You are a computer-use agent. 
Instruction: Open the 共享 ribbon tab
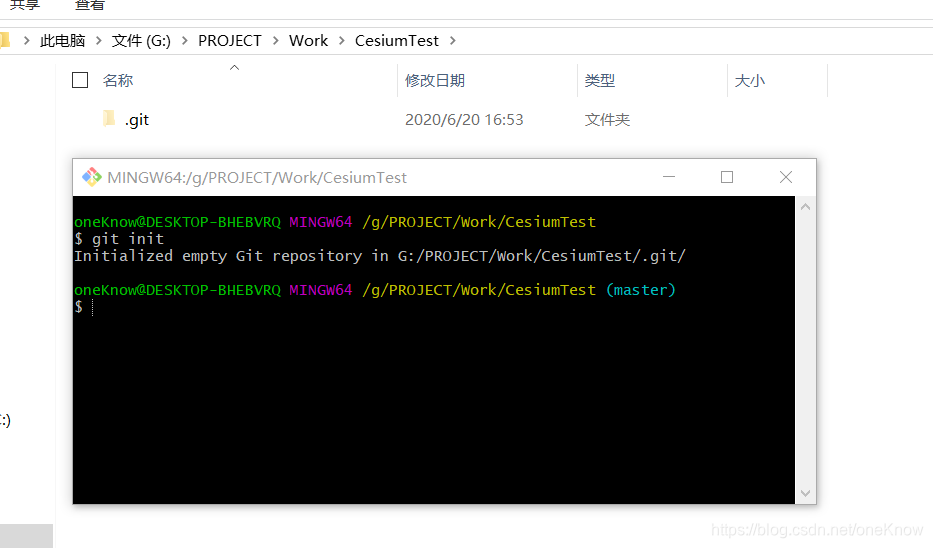coord(24,5)
